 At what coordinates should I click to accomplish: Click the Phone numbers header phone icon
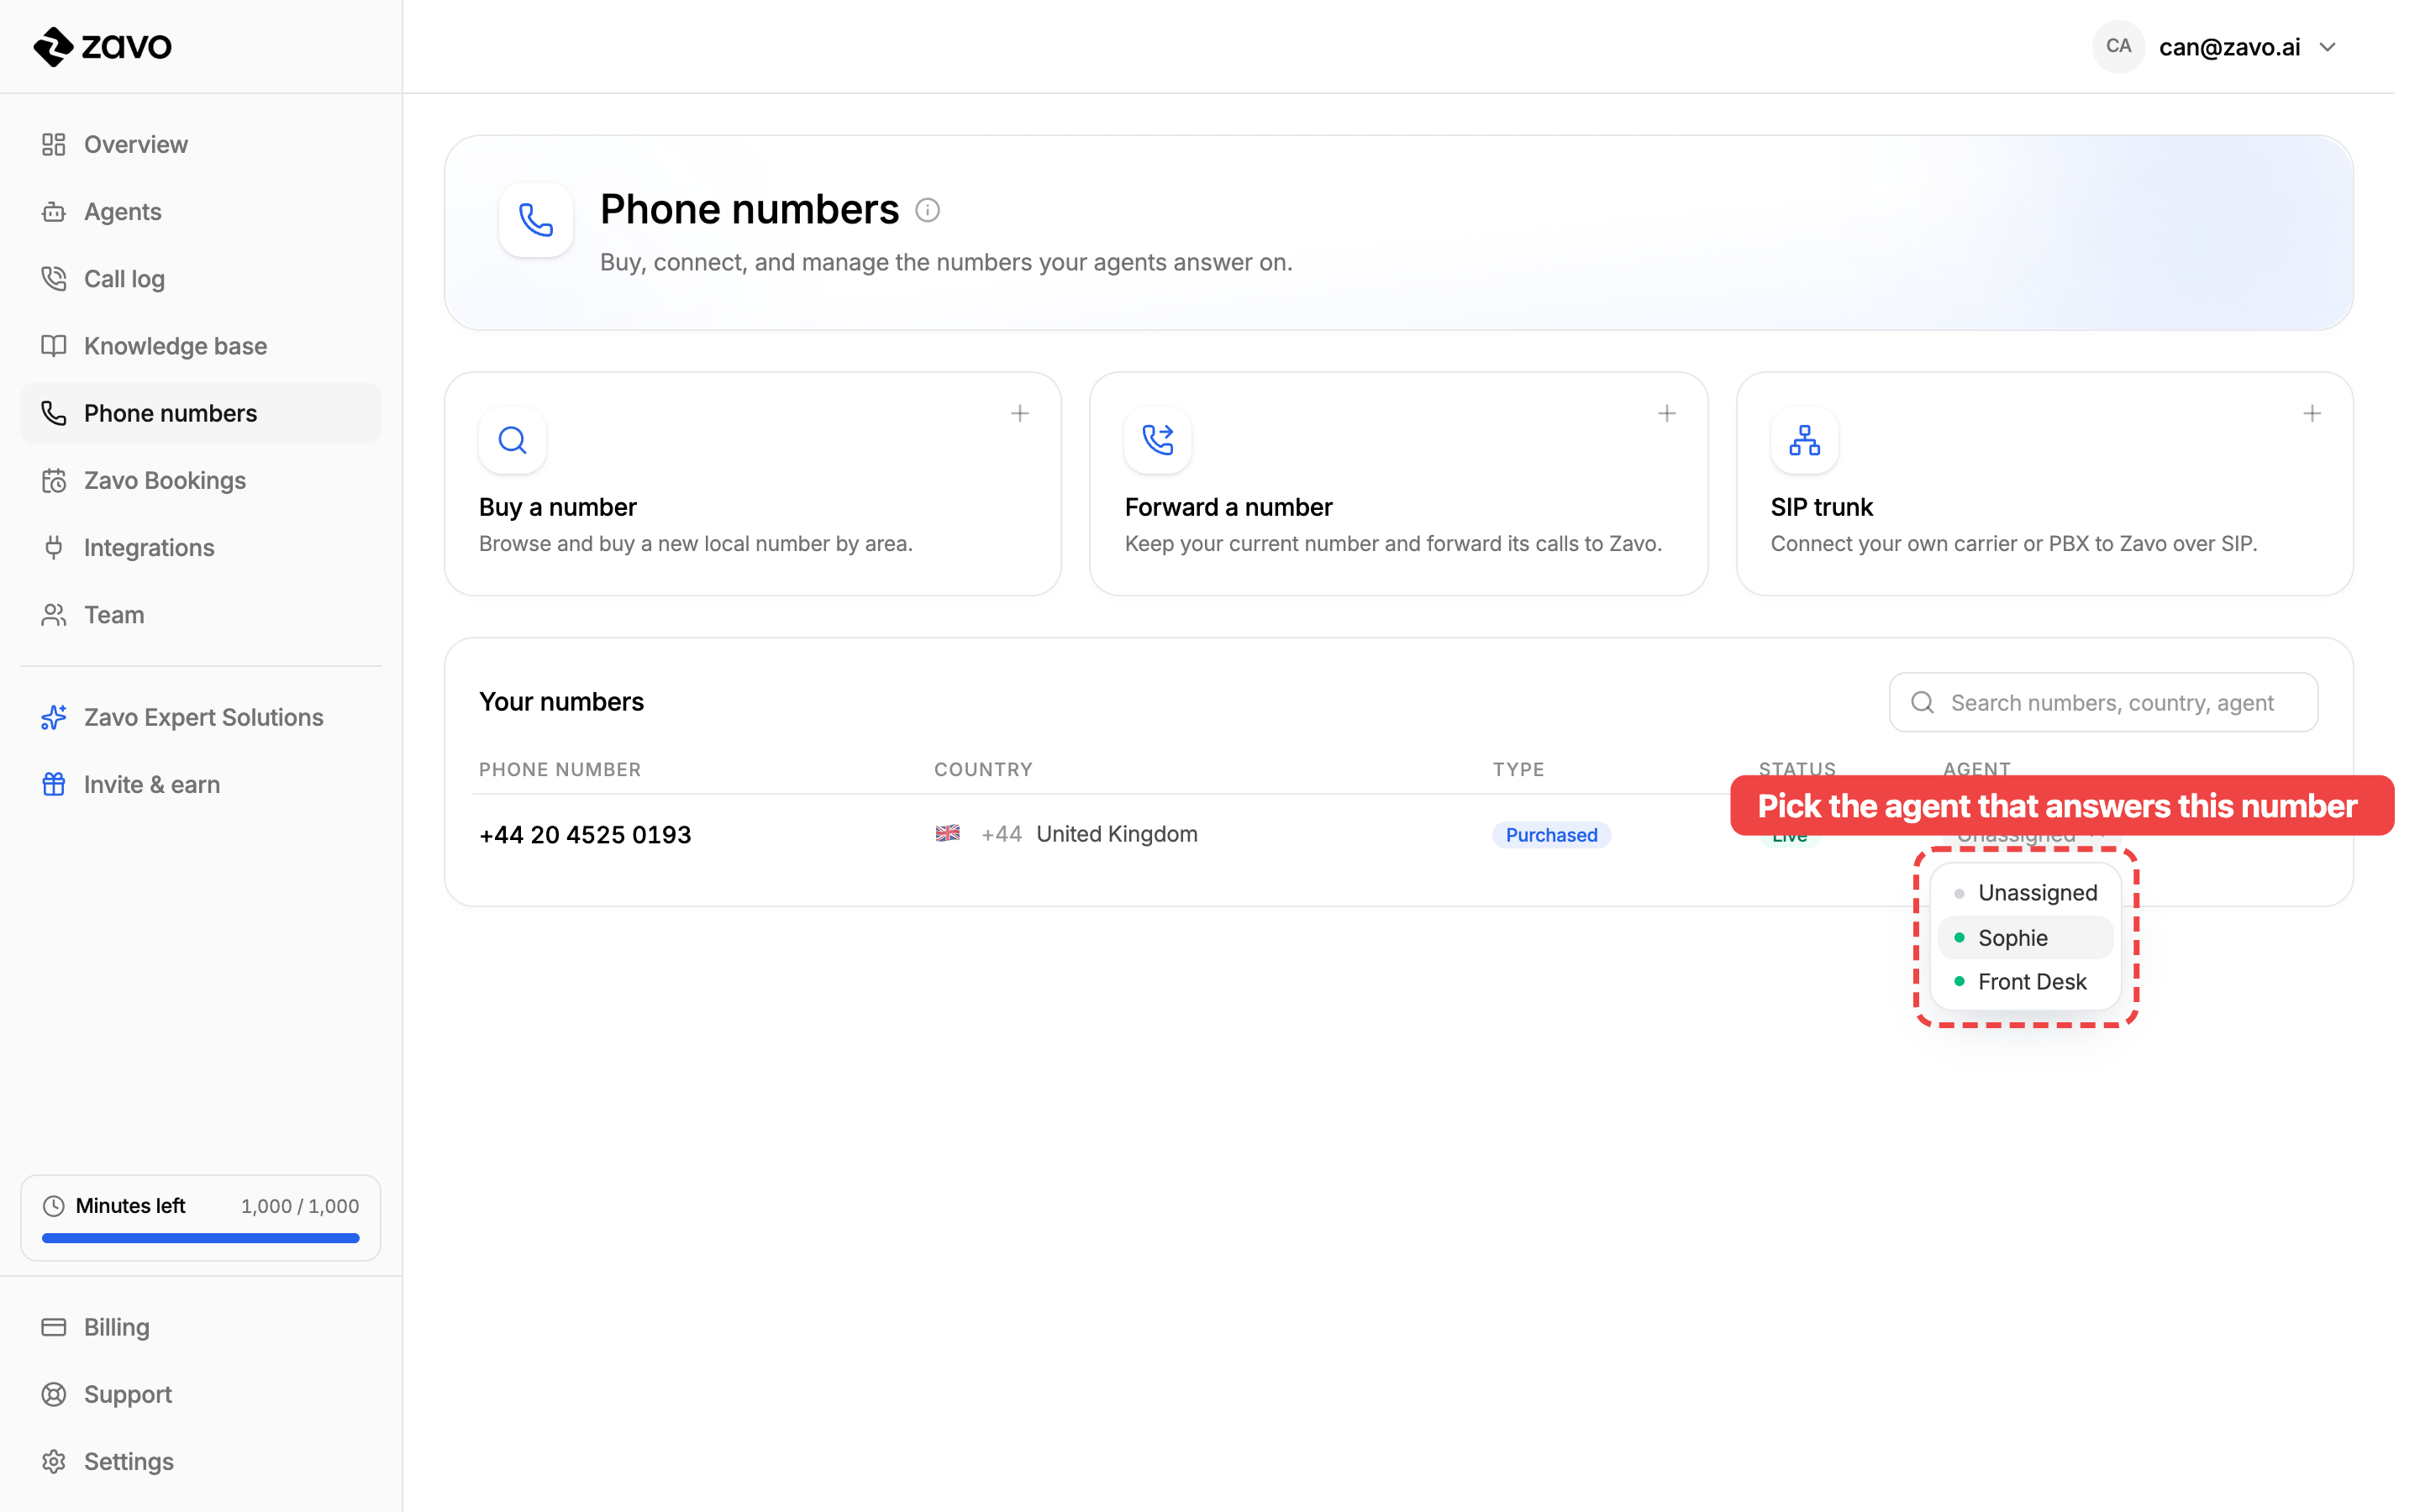coord(536,220)
